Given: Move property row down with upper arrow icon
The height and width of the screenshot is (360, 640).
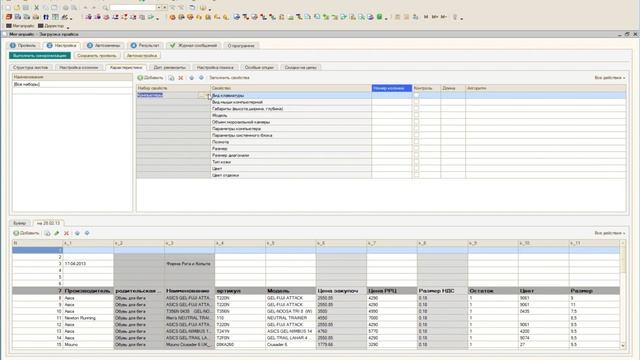Looking at the screenshot, I should click(201, 78).
